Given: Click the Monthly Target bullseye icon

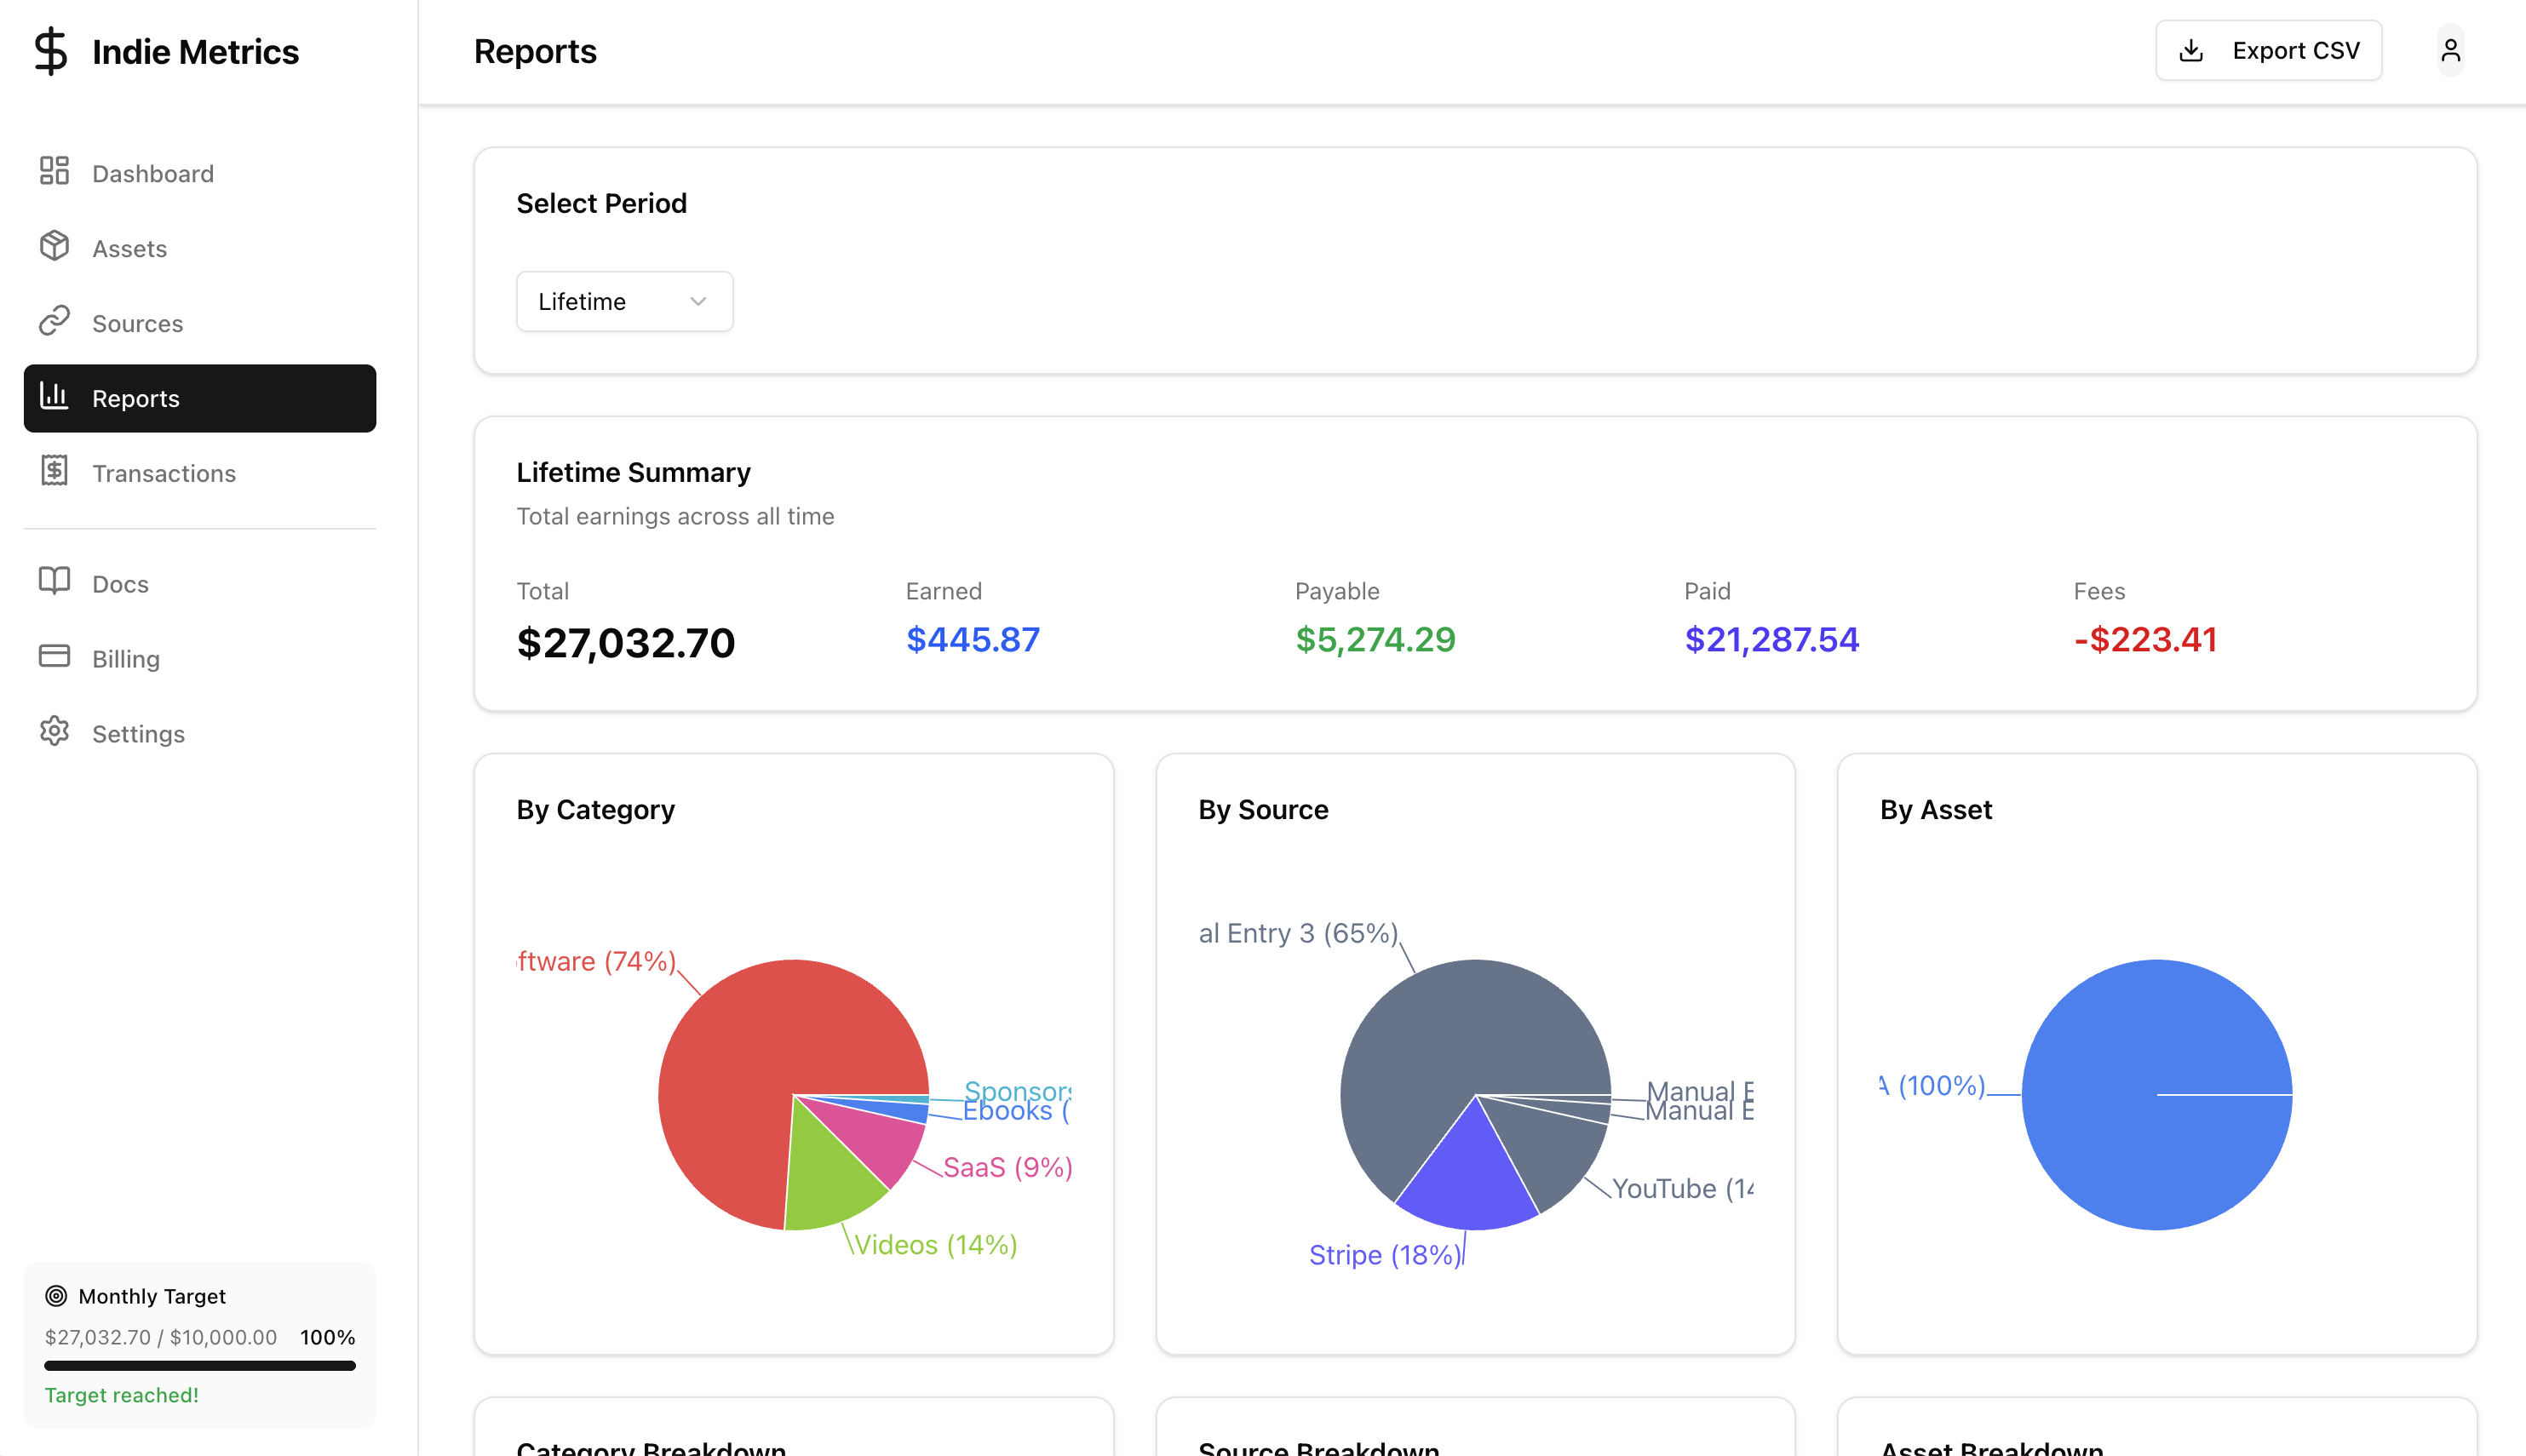Looking at the screenshot, I should pyautogui.click(x=57, y=1295).
